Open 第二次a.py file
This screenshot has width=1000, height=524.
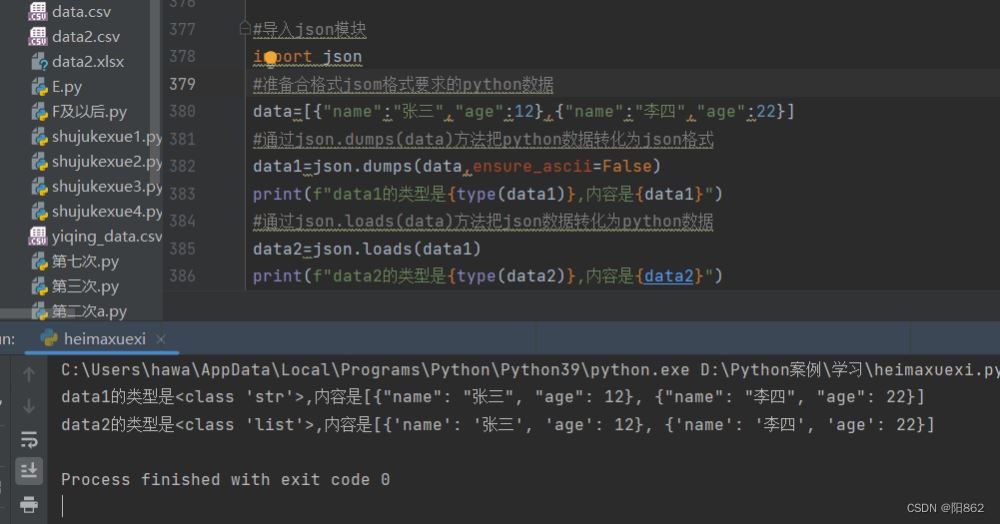[89, 311]
